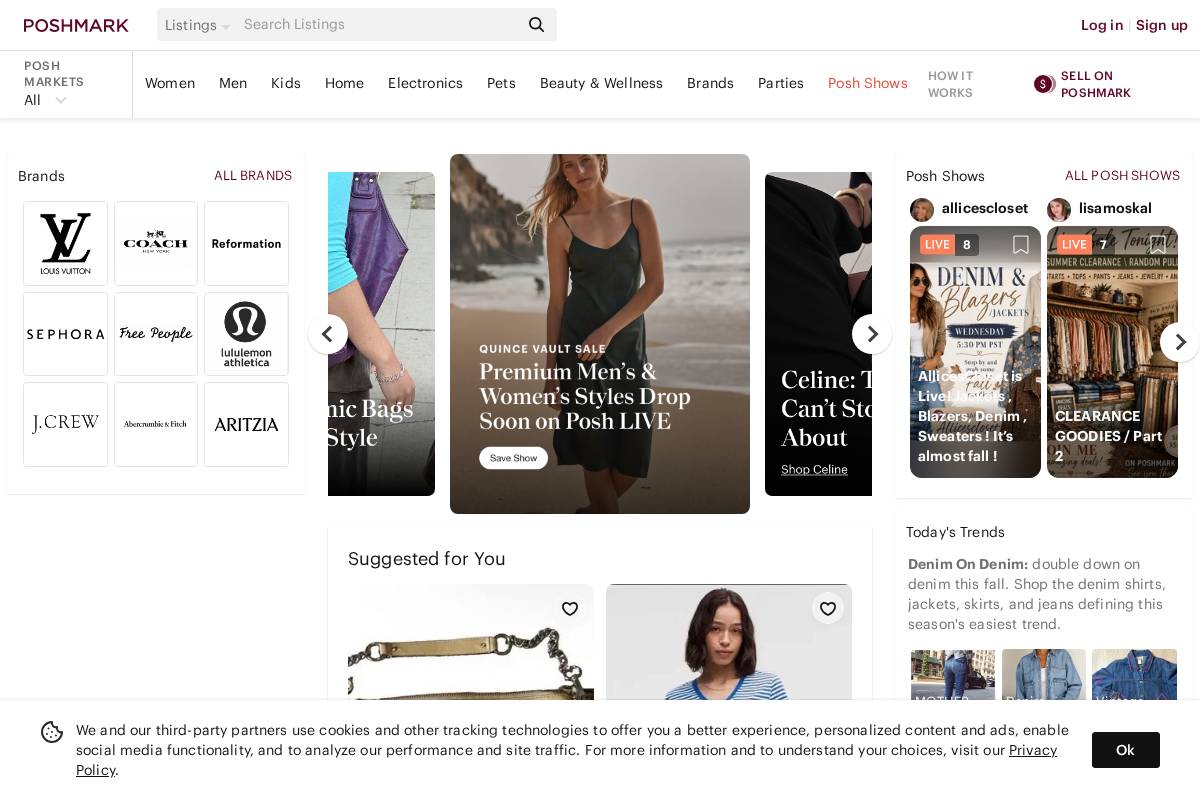Click Log in
This screenshot has height=800, width=1200.
coord(1102,25)
